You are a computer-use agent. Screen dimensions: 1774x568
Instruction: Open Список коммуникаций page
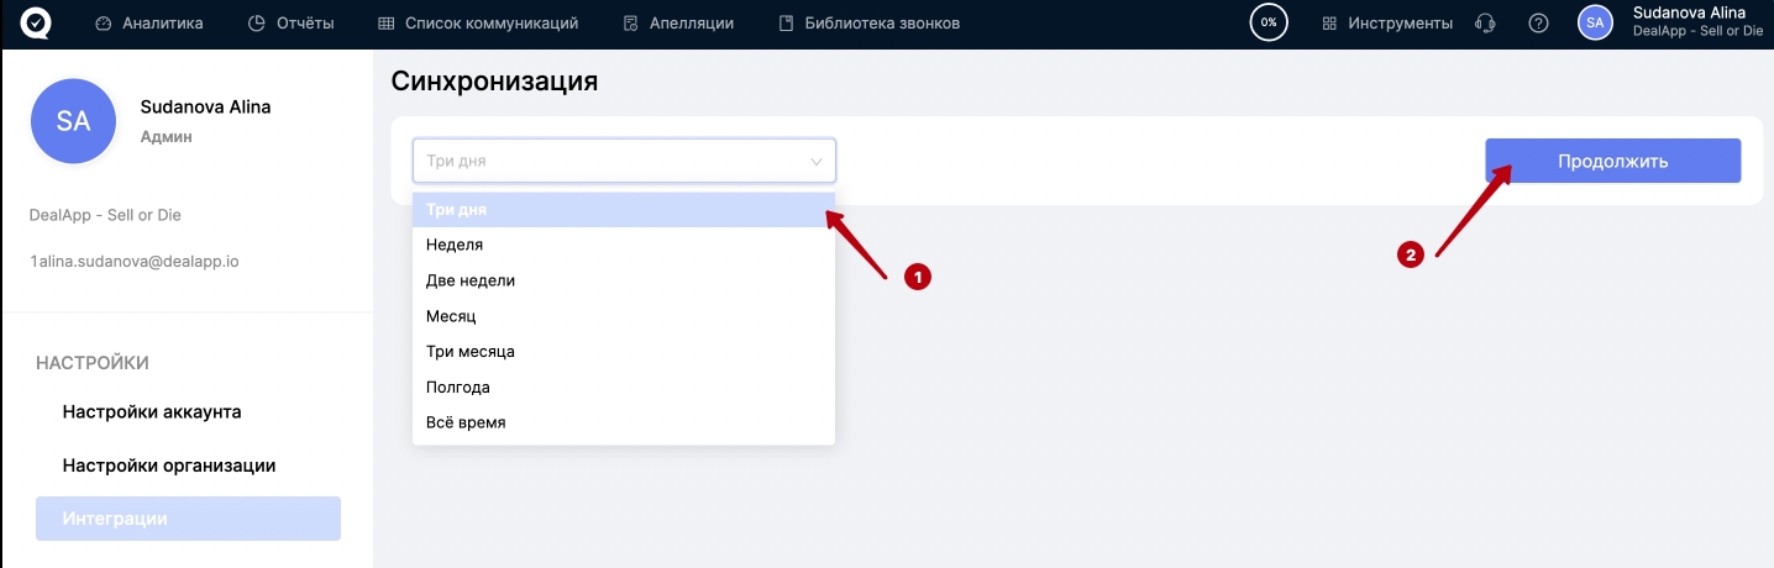click(478, 23)
